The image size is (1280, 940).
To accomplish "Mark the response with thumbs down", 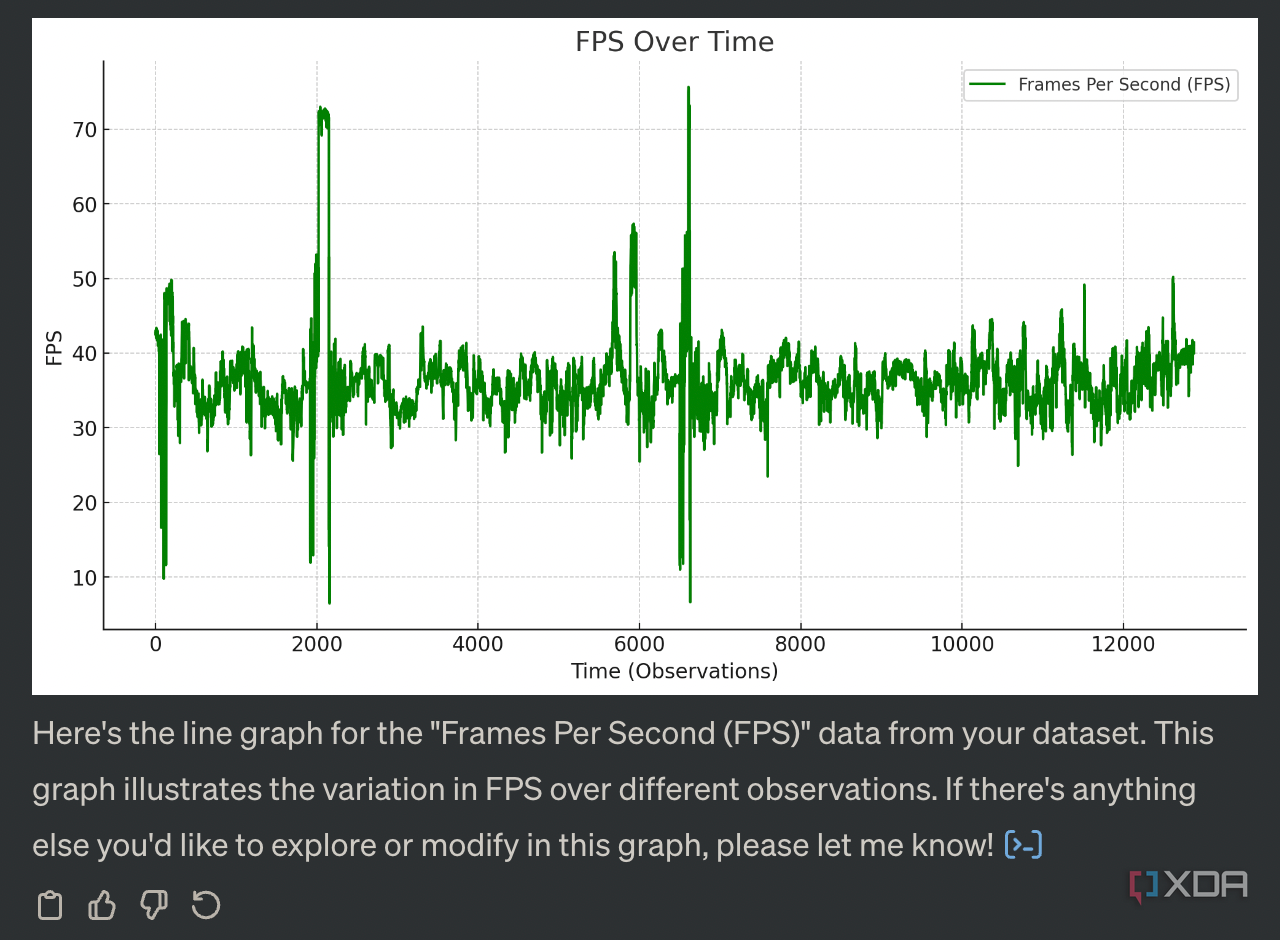I will pyautogui.click(x=154, y=906).
